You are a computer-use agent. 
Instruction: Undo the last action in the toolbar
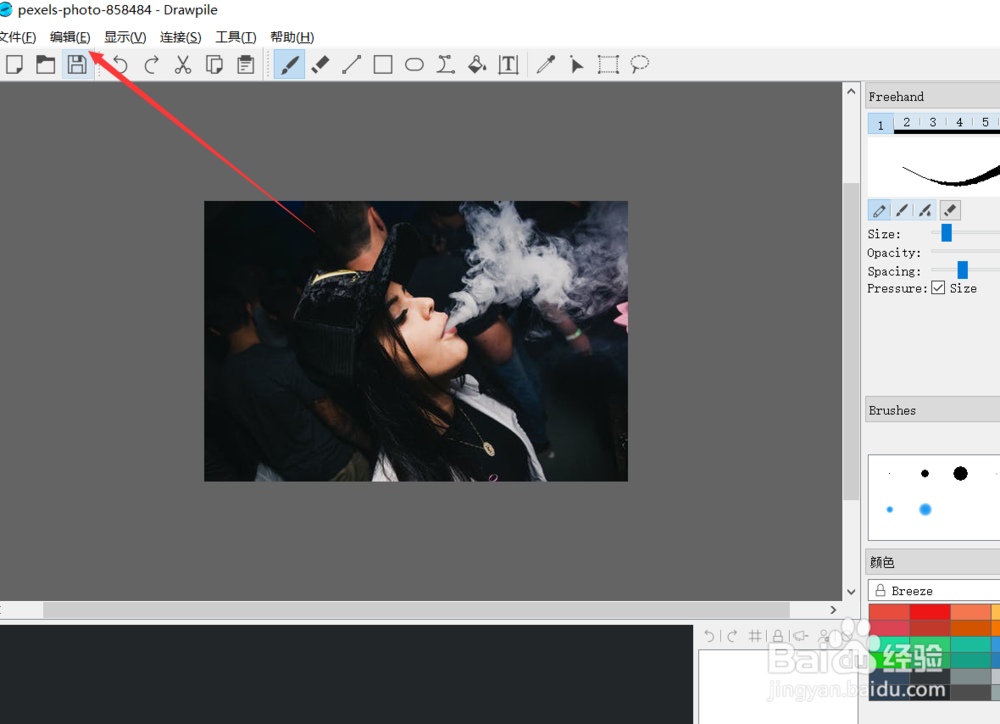[x=119, y=64]
